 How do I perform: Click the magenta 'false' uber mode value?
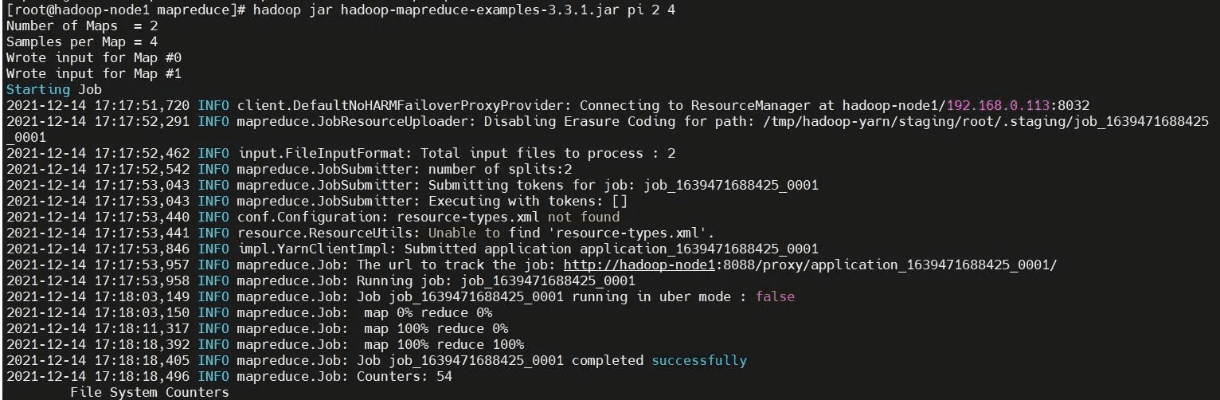click(775, 297)
